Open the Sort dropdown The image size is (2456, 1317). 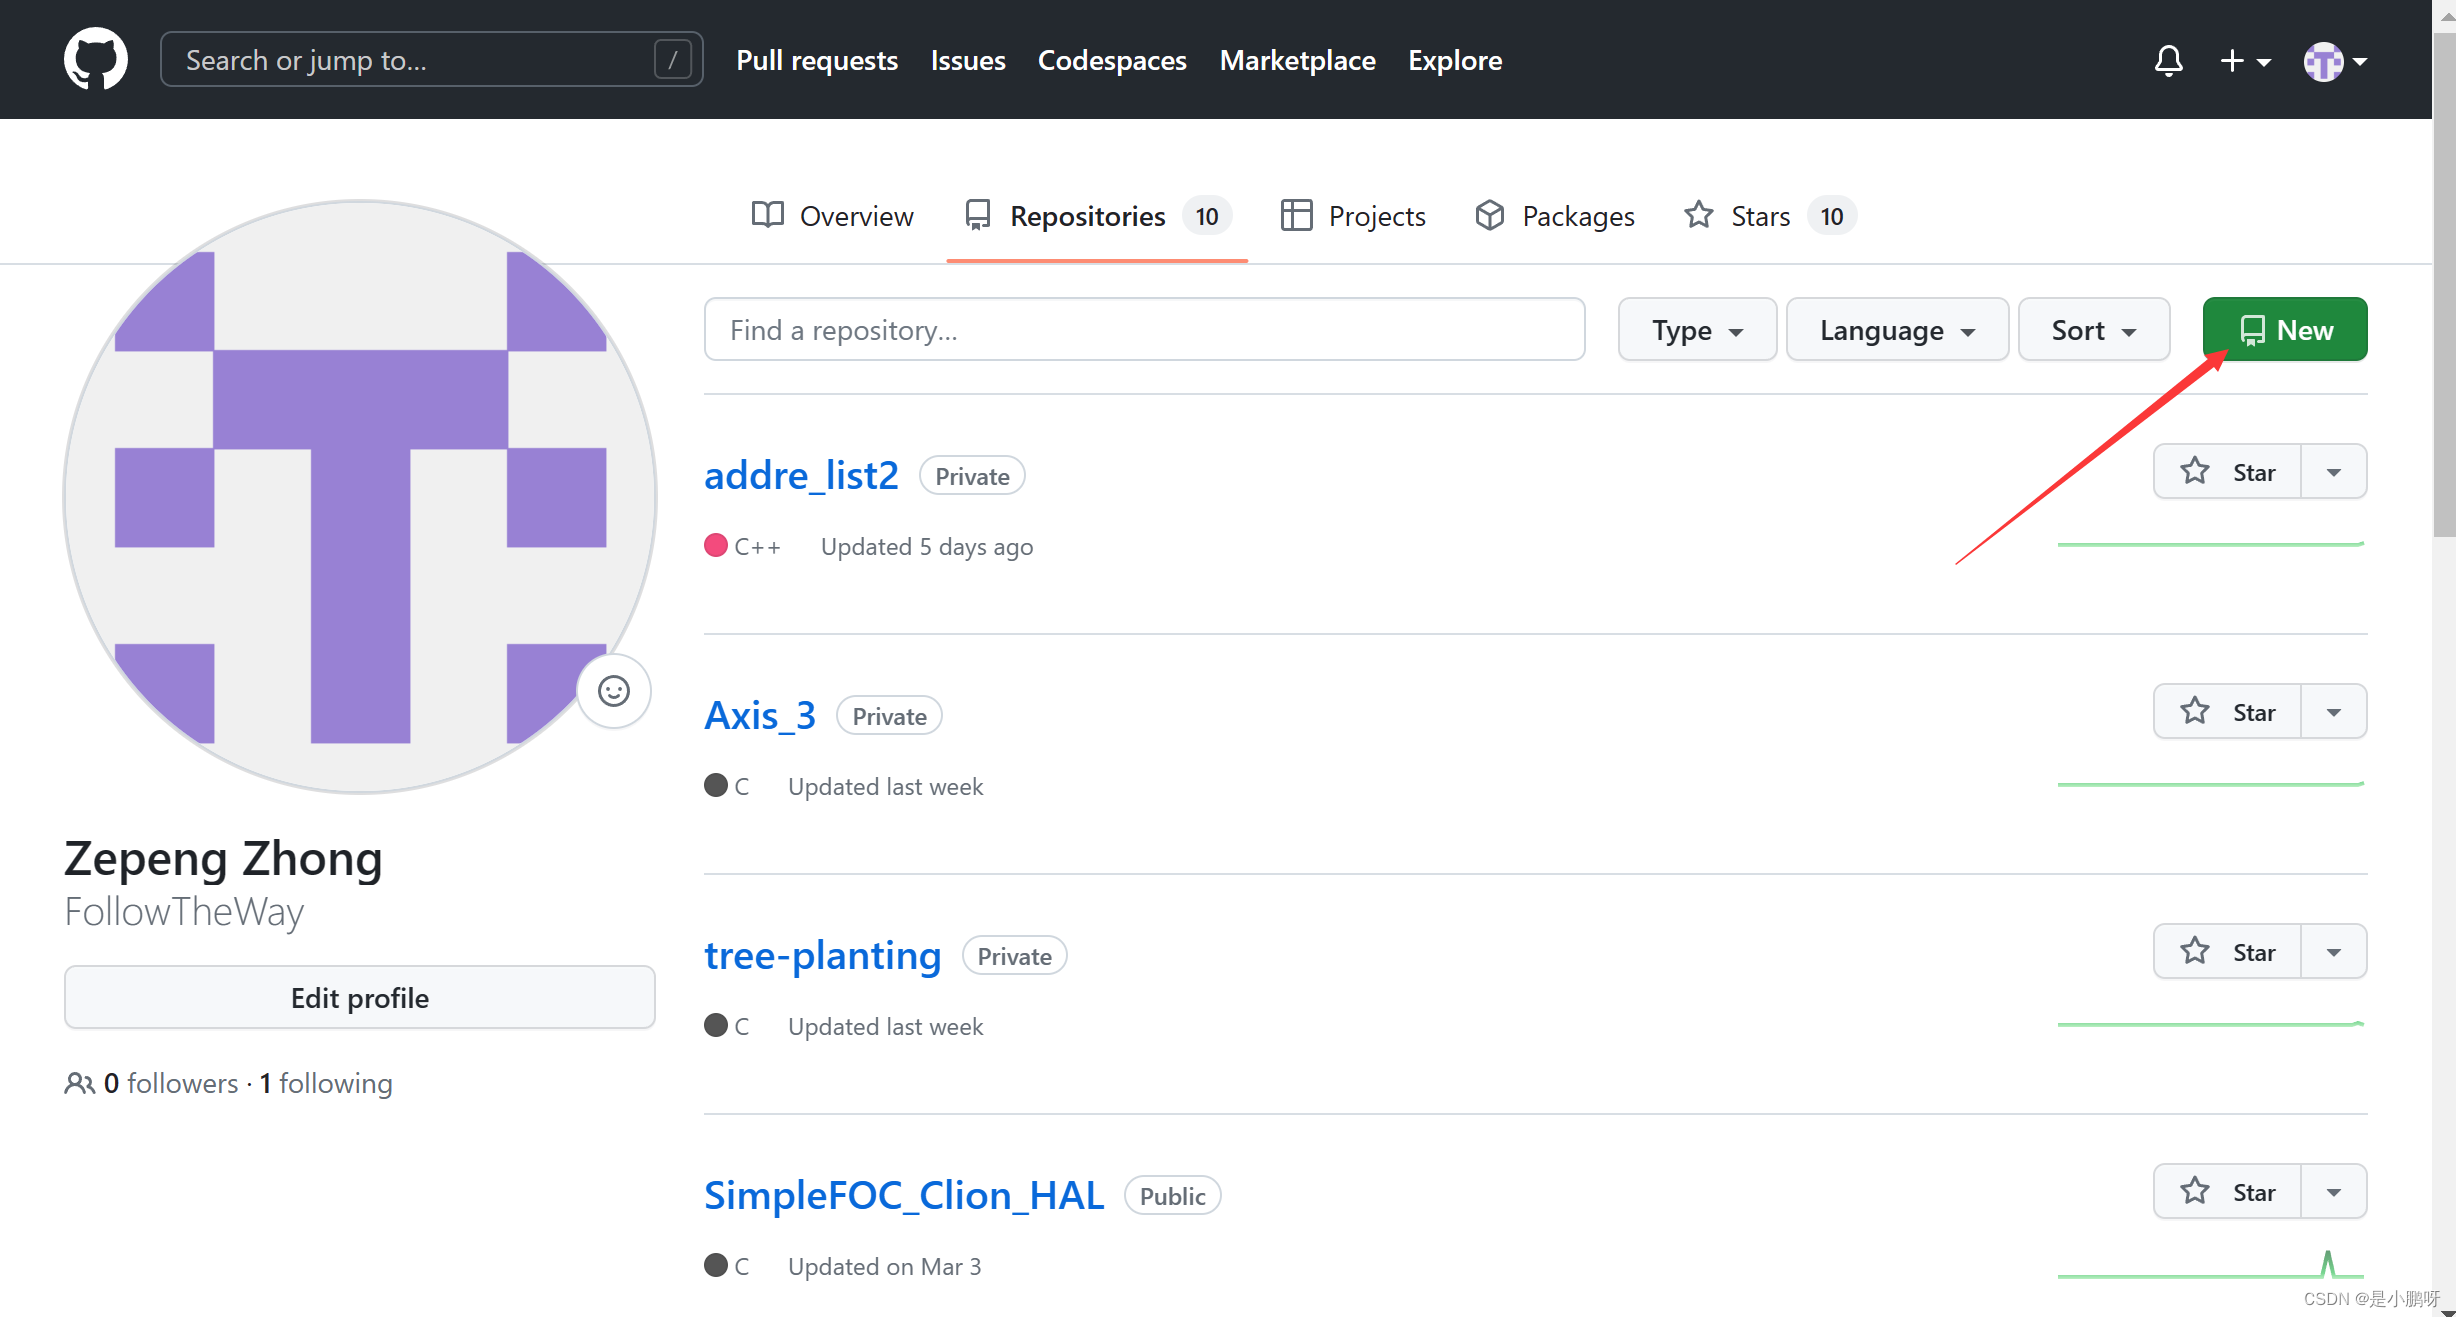coord(2093,330)
